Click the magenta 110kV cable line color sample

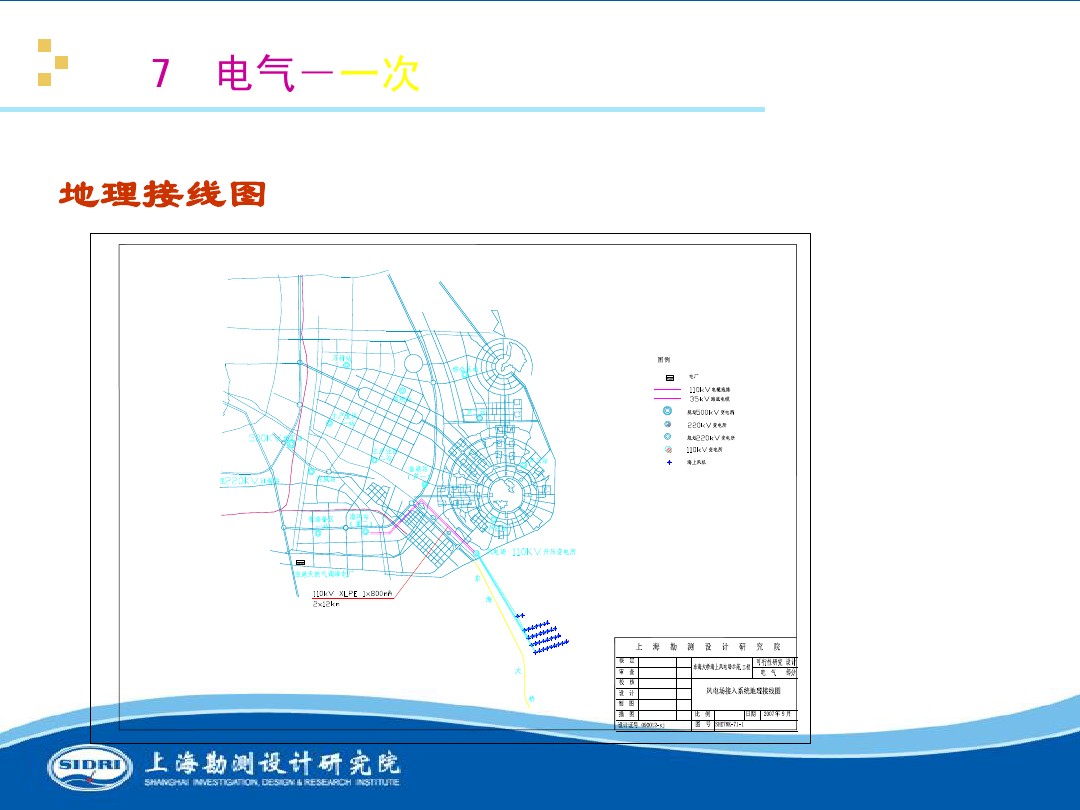(x=667, y=390)
